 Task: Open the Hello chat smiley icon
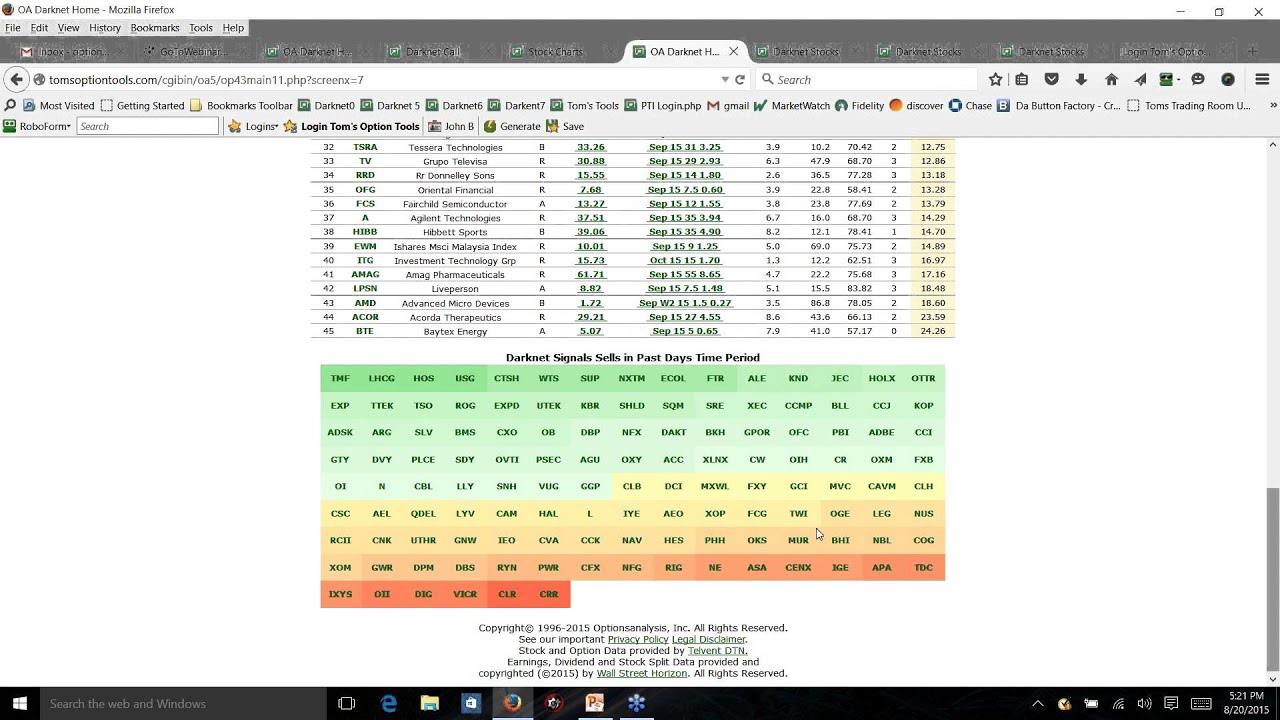pyautogui.click(x=1198, y=79)
